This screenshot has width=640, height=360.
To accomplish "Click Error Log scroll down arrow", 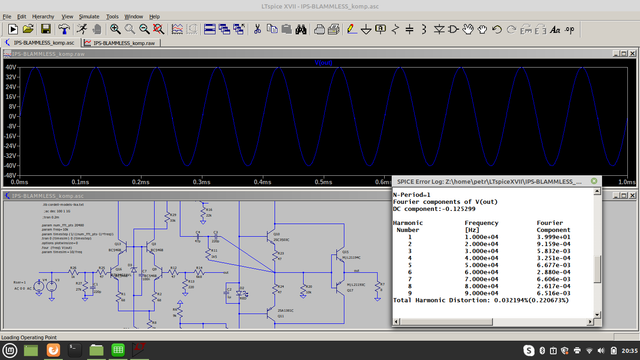I will pyautogui.click(x=597, y=315).
